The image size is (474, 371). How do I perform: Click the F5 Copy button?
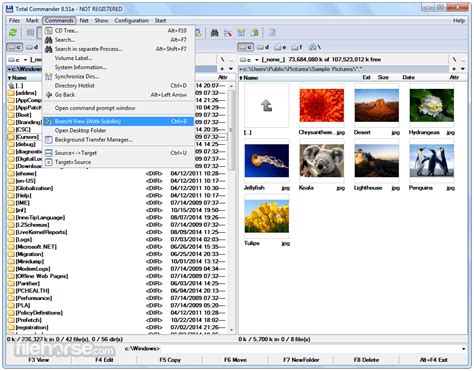pyautogui.click(x=170, y=360)
